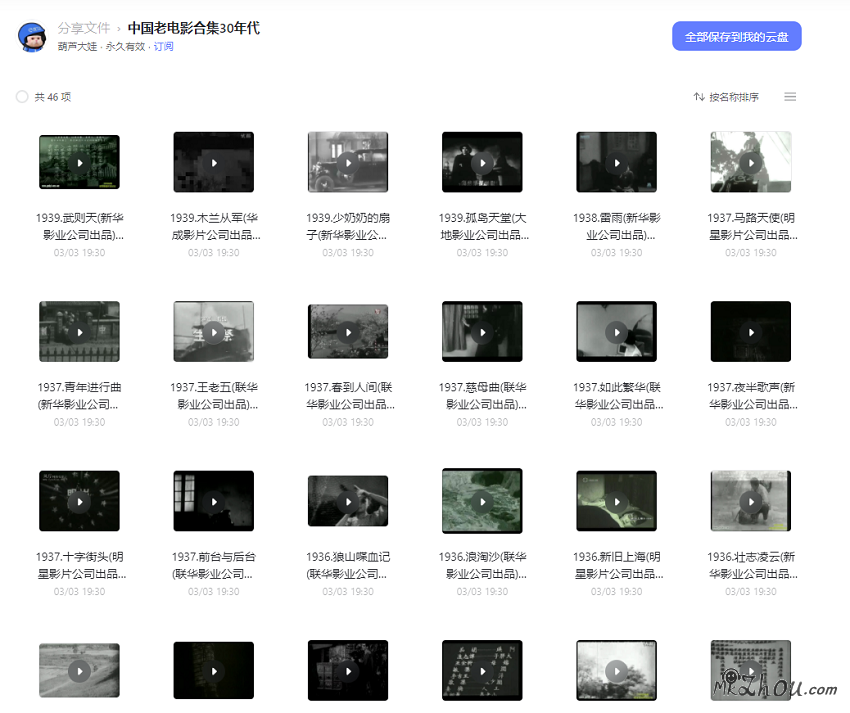Play the 1936.浪淘沙 video

482,500
